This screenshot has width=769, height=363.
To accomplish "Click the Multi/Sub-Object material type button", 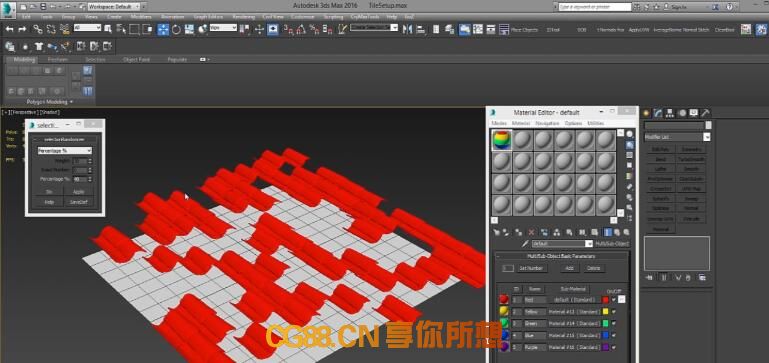I will pos(612,244).
